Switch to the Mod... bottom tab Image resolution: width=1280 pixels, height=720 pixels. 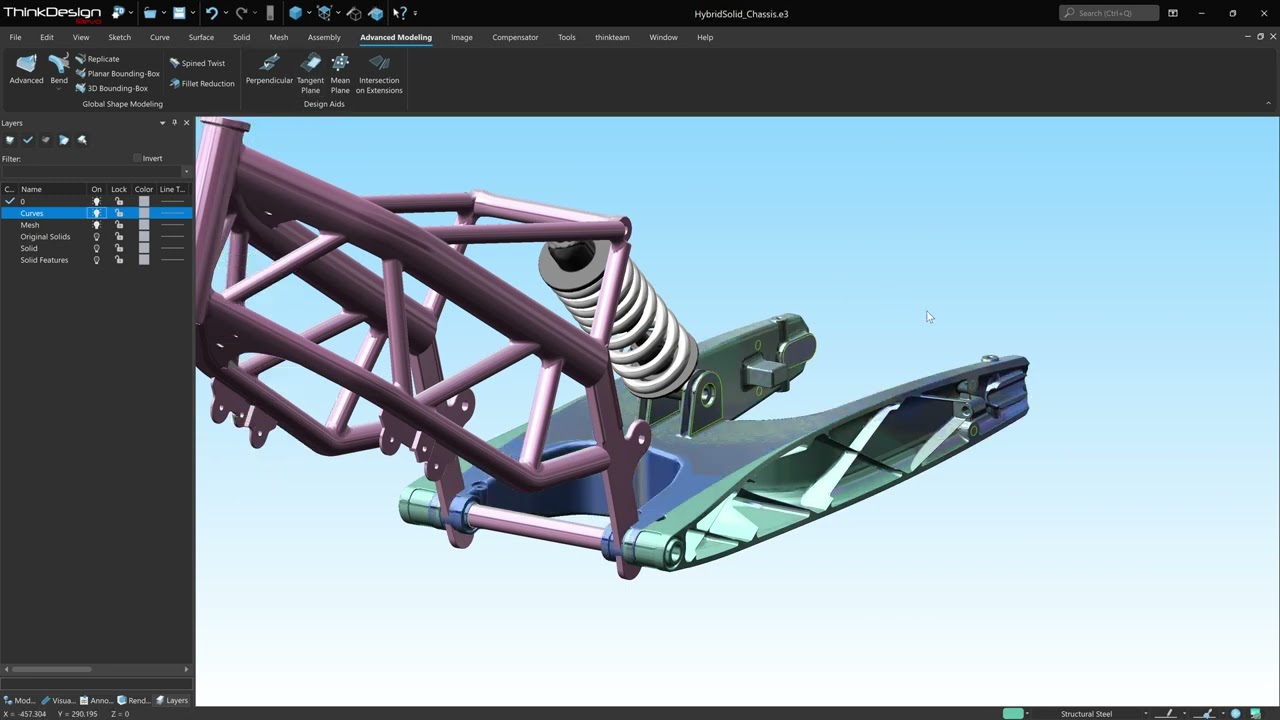(x=19, y=700)
